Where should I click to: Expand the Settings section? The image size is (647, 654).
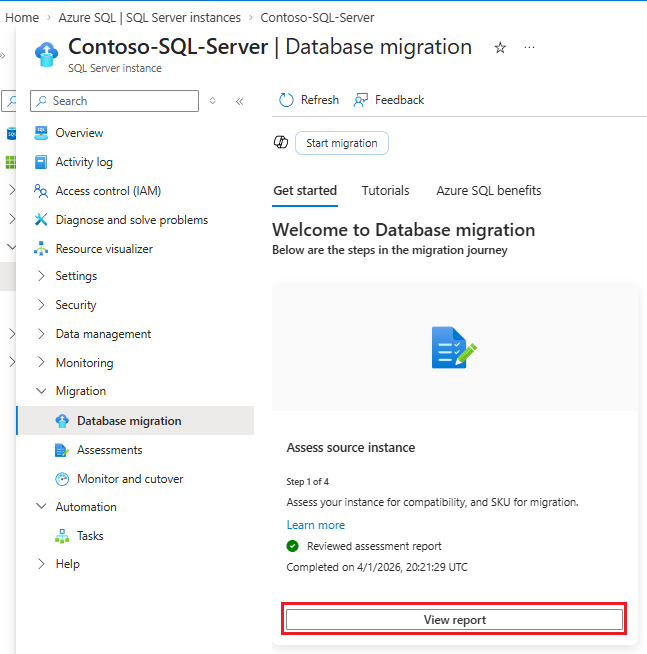76,276
